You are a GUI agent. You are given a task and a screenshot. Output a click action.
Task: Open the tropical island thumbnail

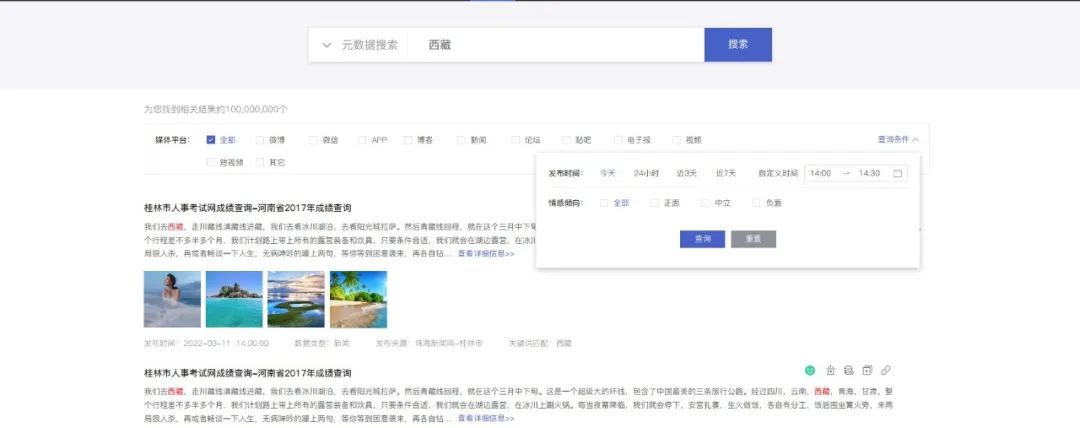pos(234,299)
